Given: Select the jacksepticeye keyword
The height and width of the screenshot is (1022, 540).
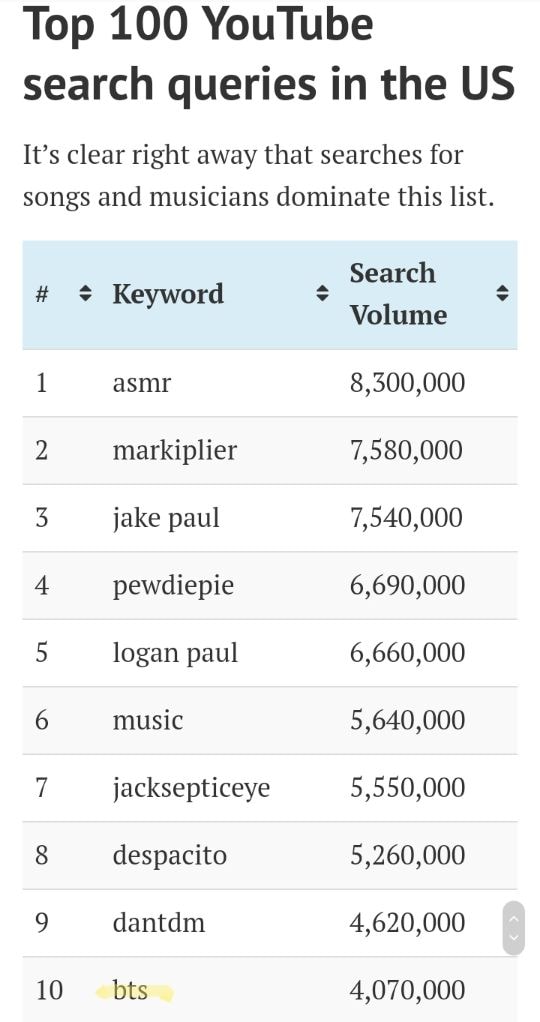Looking at the screenshot, I should point(191,789).
